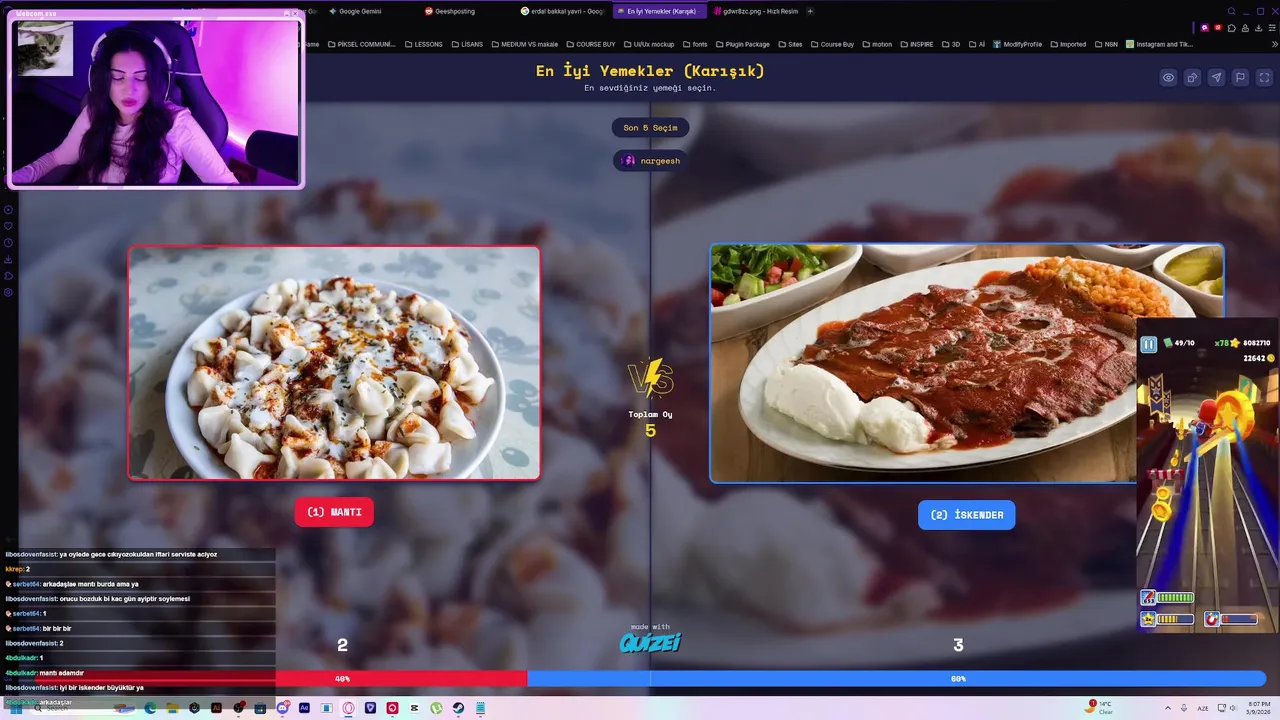Open the motion bookmark folder

(x=876, y=44)
